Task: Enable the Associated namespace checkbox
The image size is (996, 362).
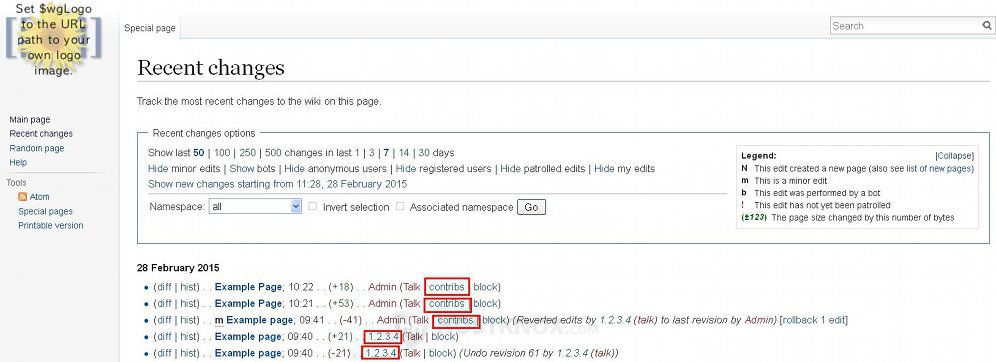Action: click(400, 206)
